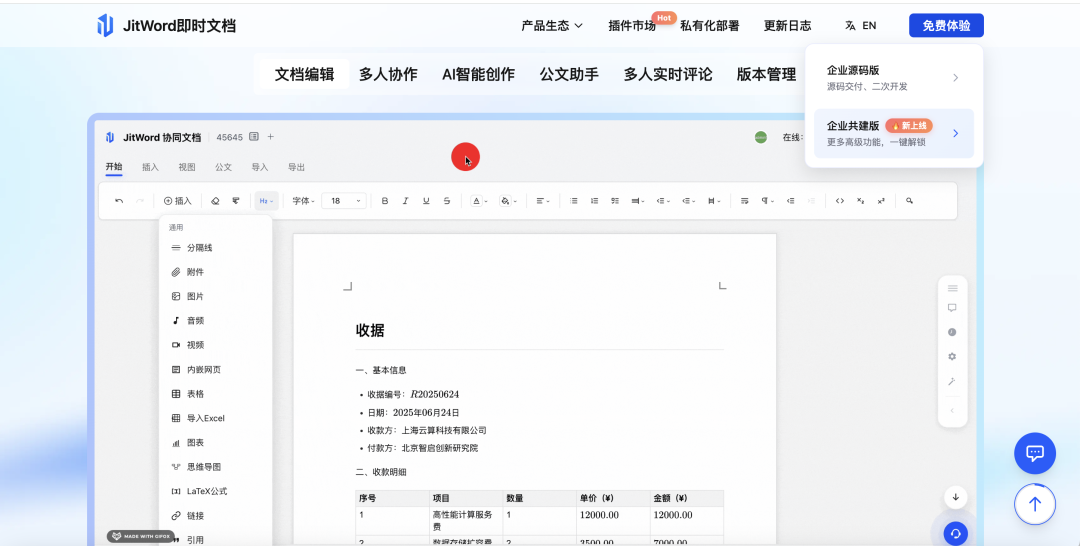The height and width of the screenshot is (546, 1080).
Task: Open the text color picker
Action: 479,201
